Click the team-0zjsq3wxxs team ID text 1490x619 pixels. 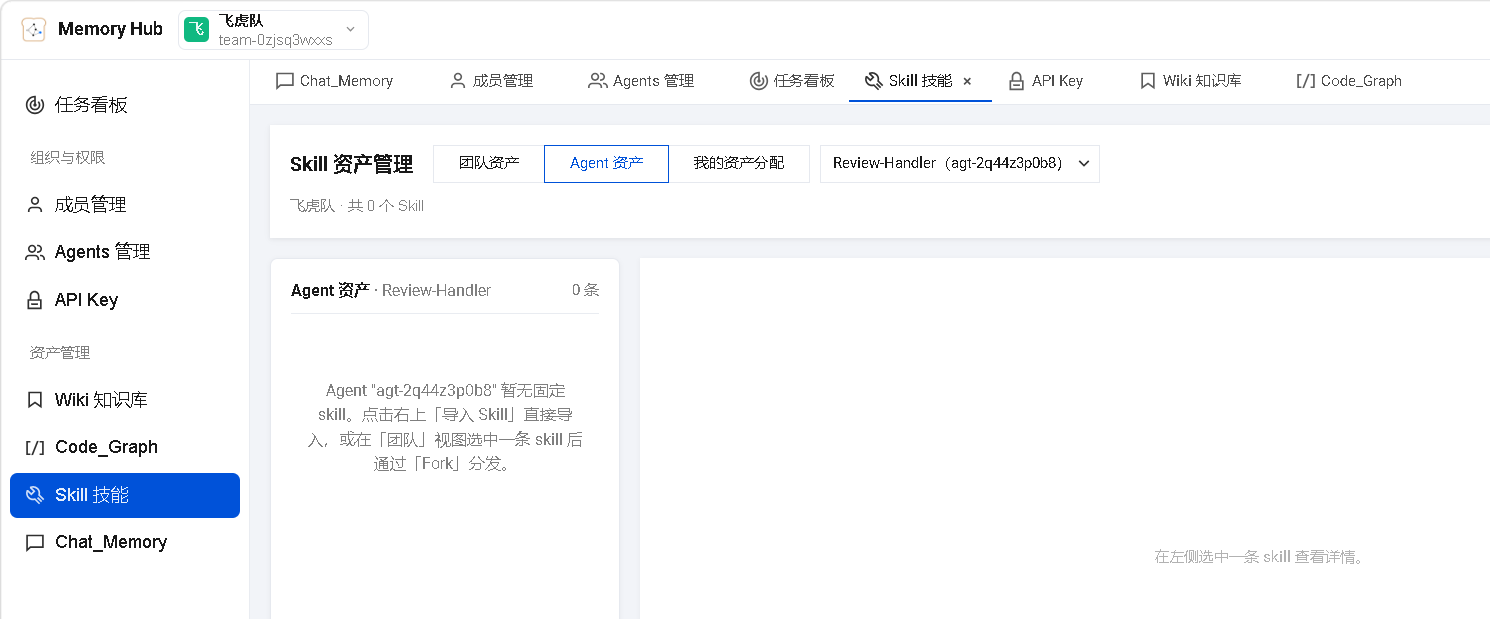coord(276,40)
